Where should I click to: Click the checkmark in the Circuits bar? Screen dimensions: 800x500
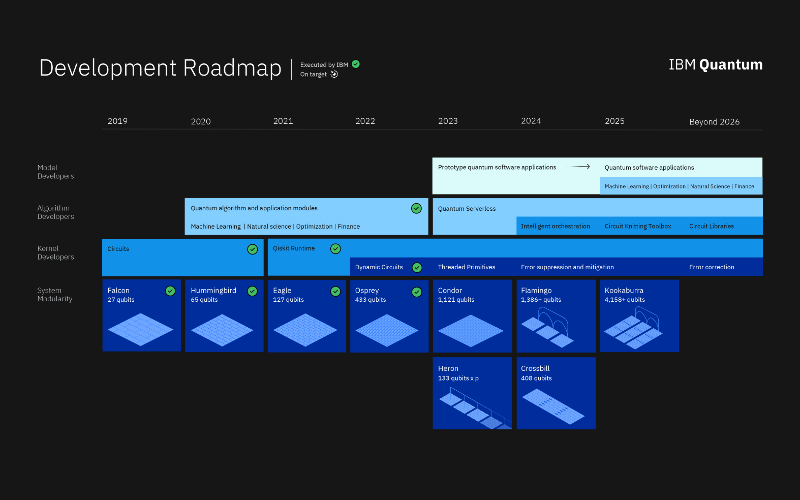(x=253, y=249)
